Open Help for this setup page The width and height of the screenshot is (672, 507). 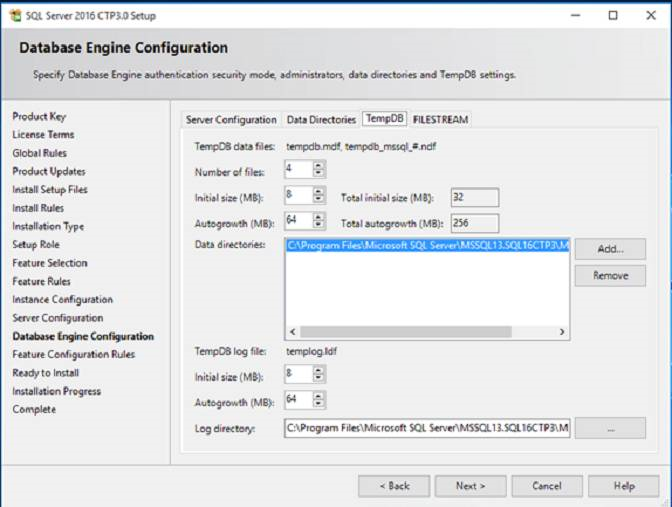tap(623, 486)
